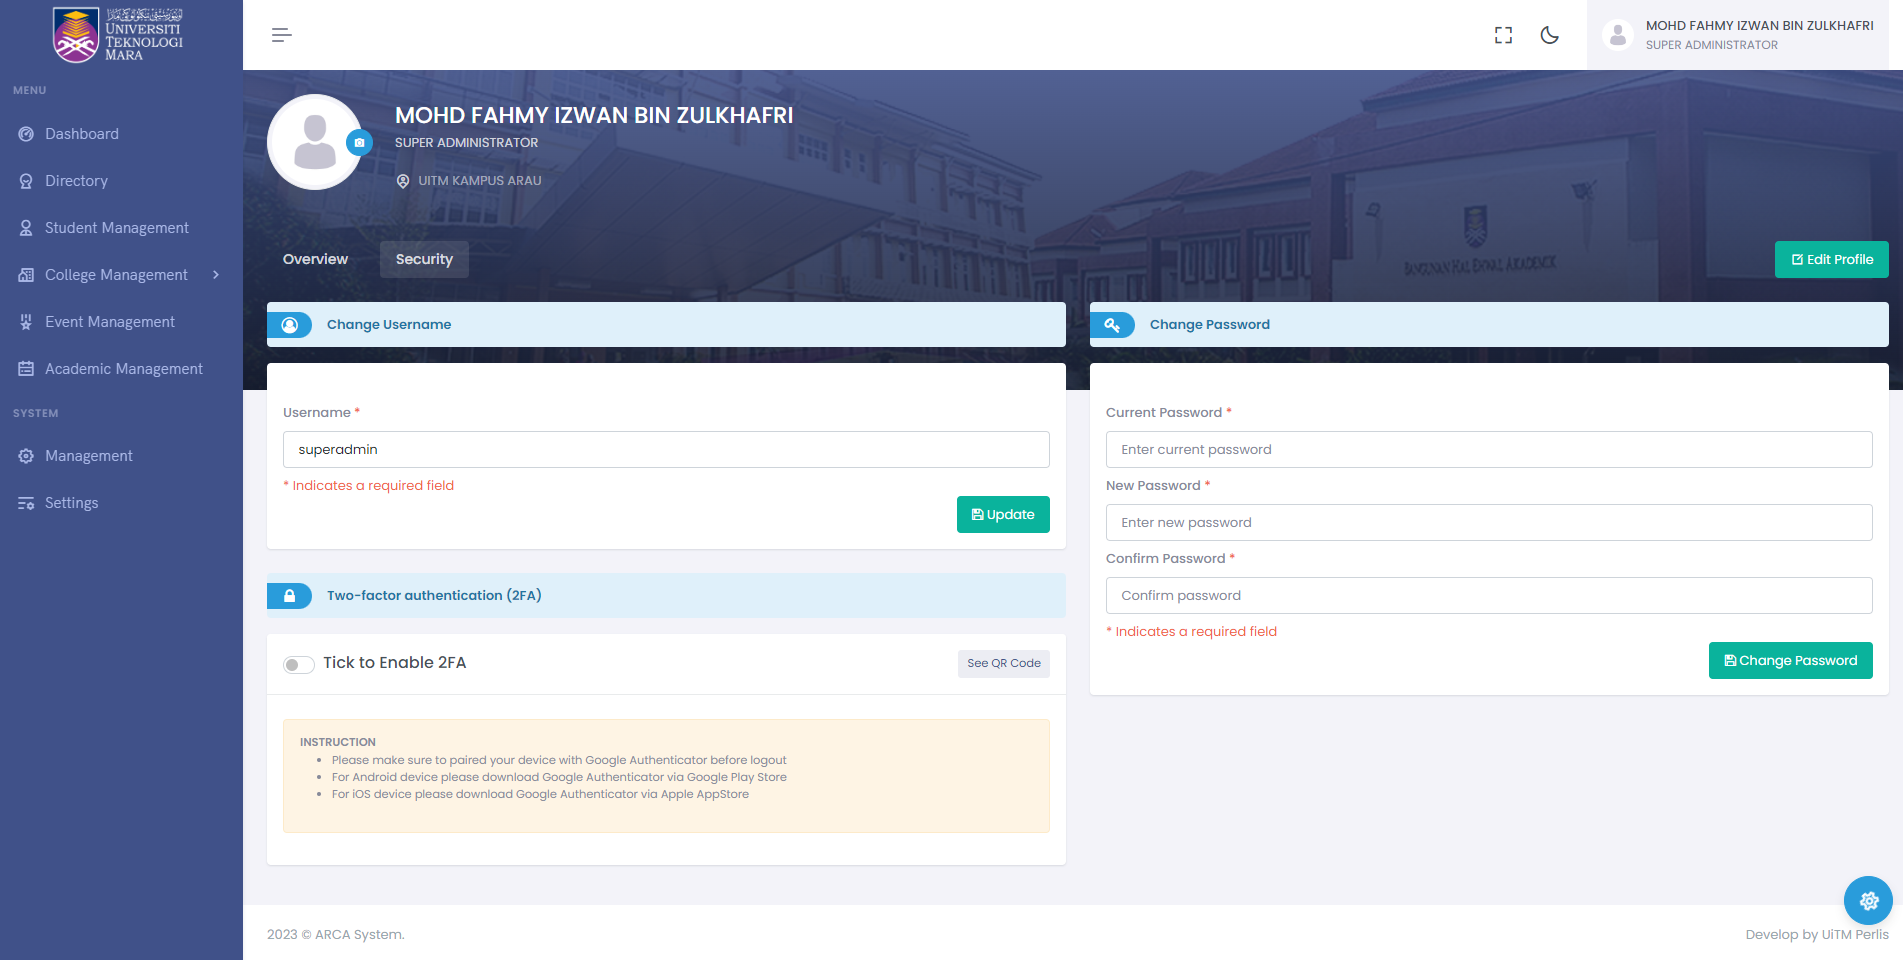The image size is (1903, 960).
Task: Click the camera icon on profile avatar
Action: click(359, 143)
